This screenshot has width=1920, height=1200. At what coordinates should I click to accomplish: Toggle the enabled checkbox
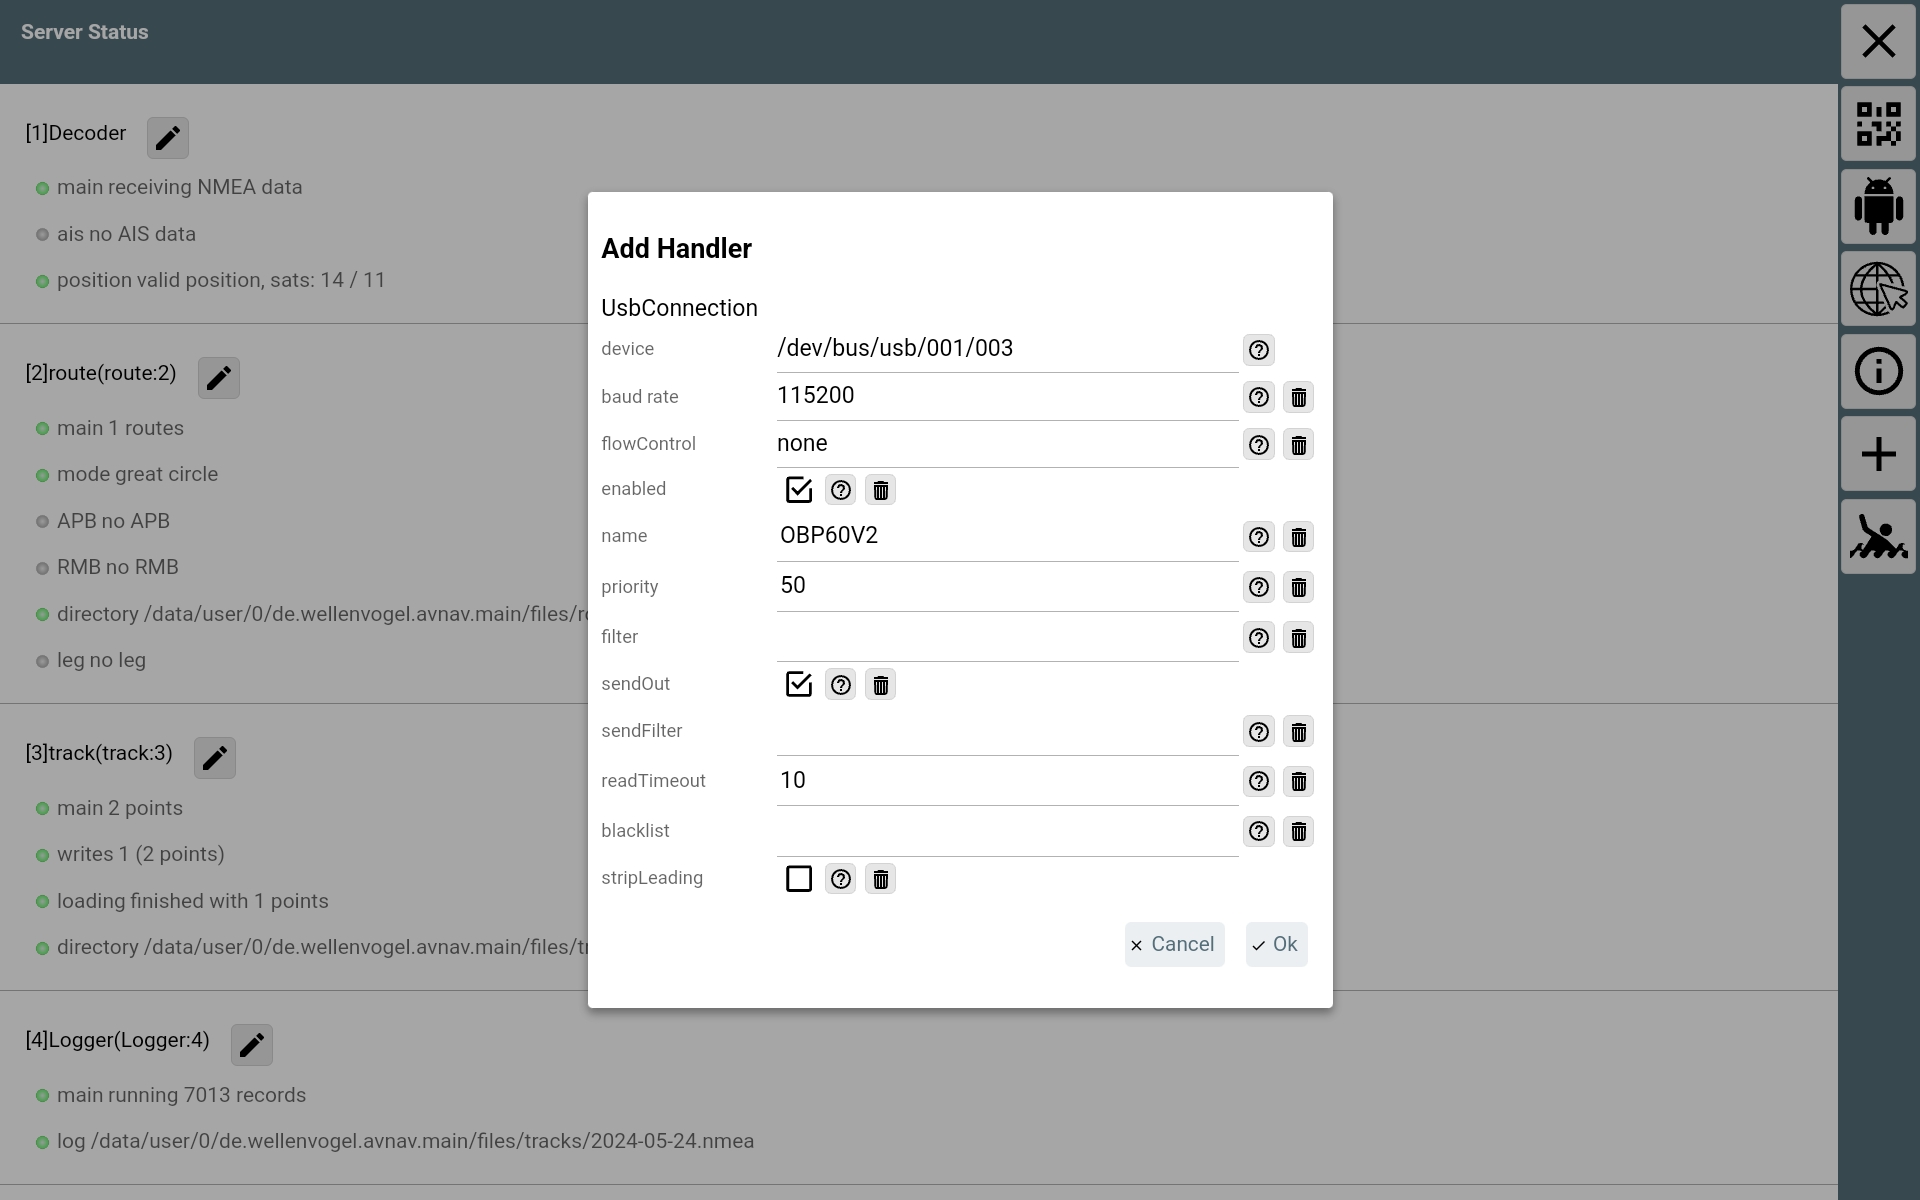[799, 490]
